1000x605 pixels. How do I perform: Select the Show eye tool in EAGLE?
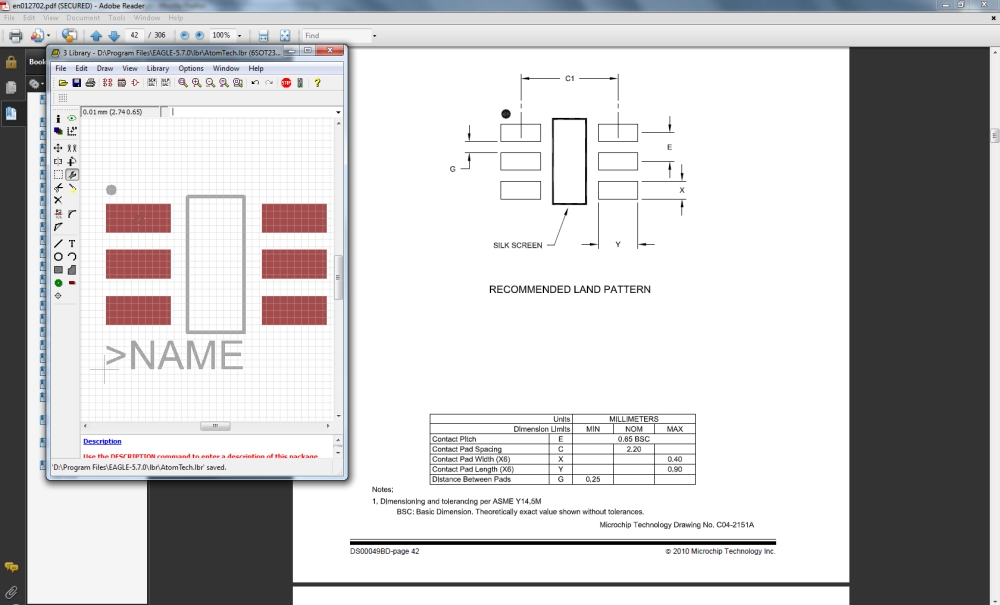coord(72,119)
